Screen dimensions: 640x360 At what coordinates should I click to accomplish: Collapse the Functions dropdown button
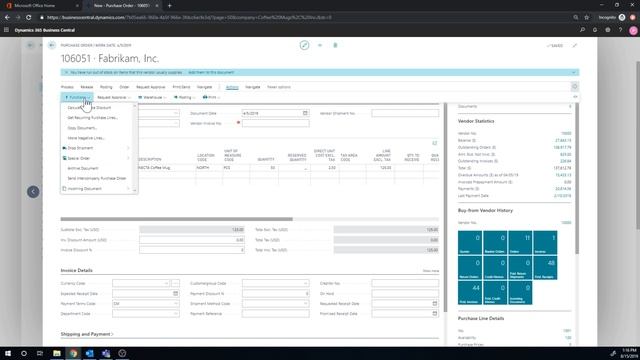77,97
